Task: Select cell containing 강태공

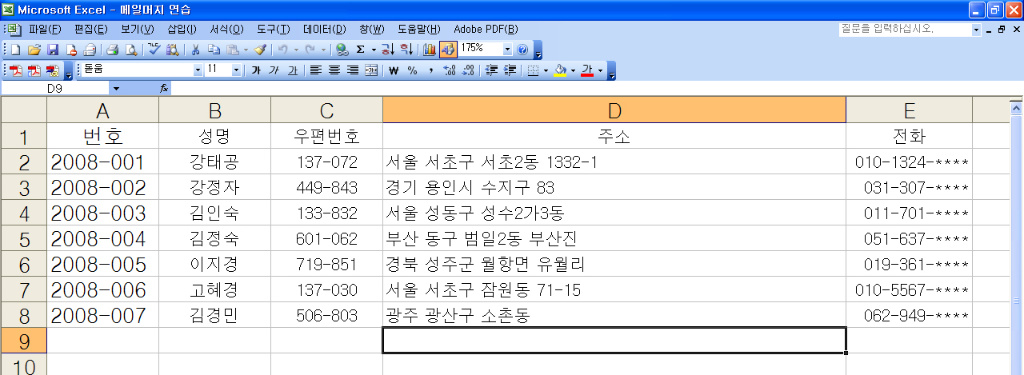Action: [x=214, y=162]
